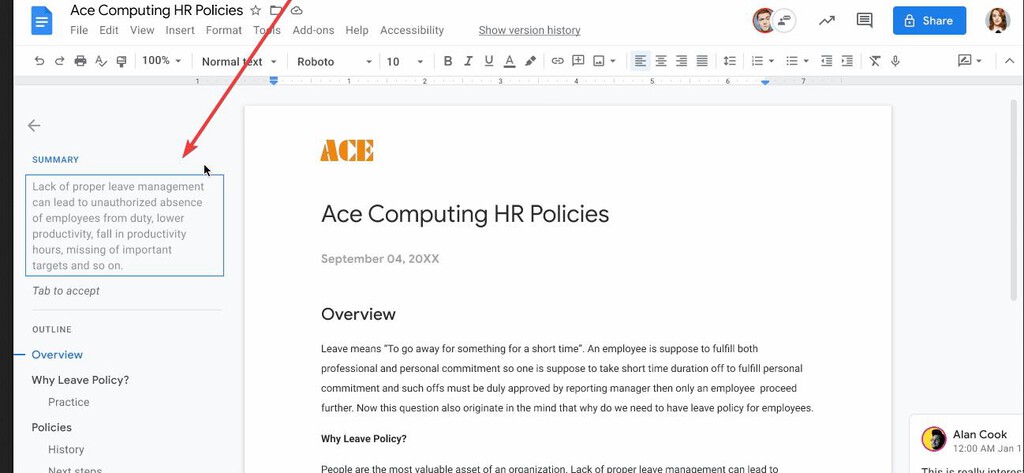
Task: Add a comment using toolbar icon
Action: point(578,61)
